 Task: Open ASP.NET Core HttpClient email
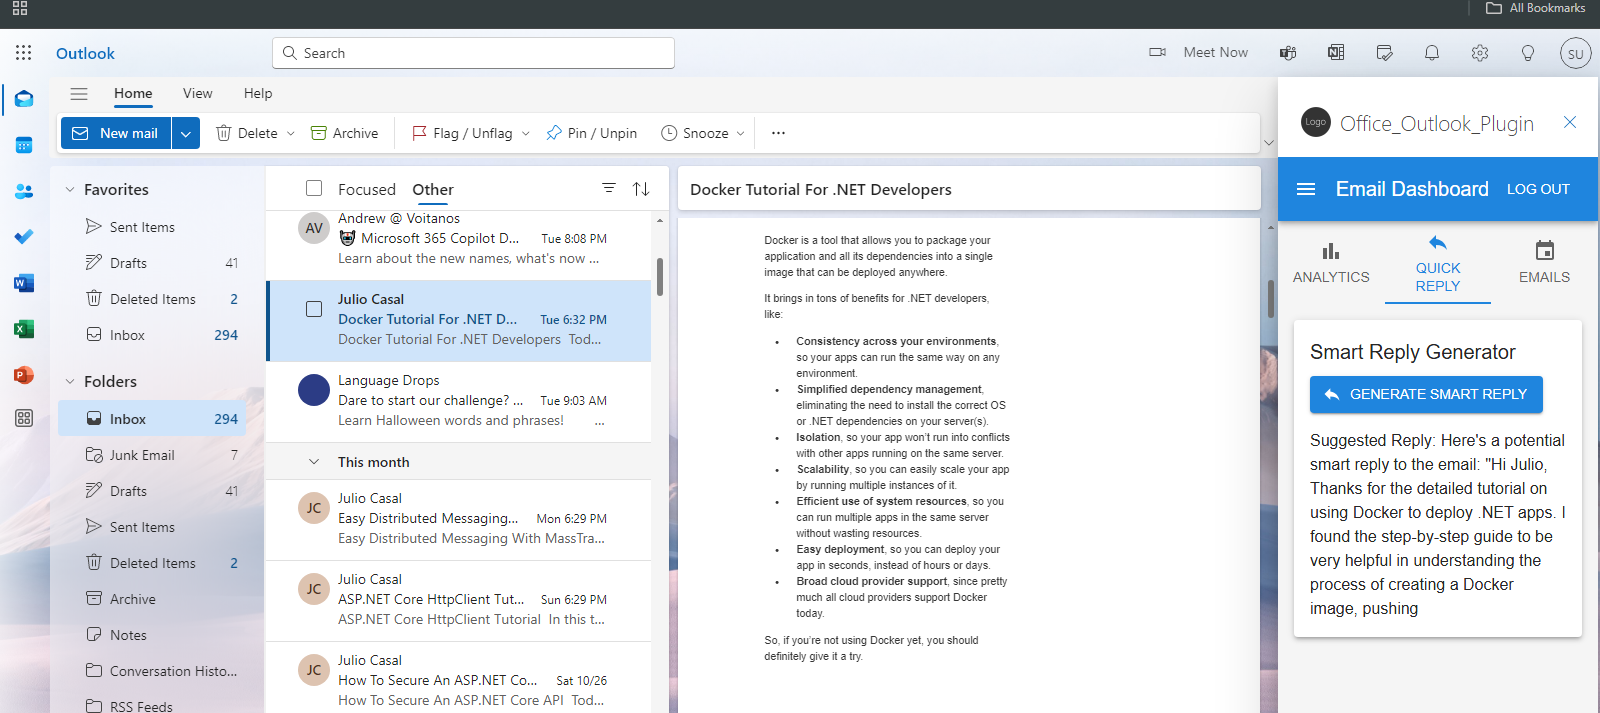459,601
